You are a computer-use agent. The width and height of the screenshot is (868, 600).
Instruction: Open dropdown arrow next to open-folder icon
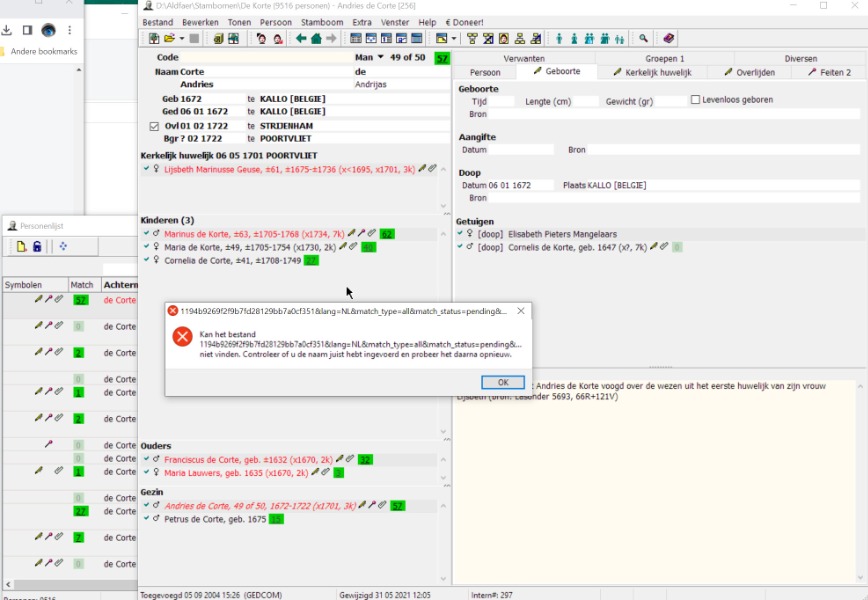(182, 39)
